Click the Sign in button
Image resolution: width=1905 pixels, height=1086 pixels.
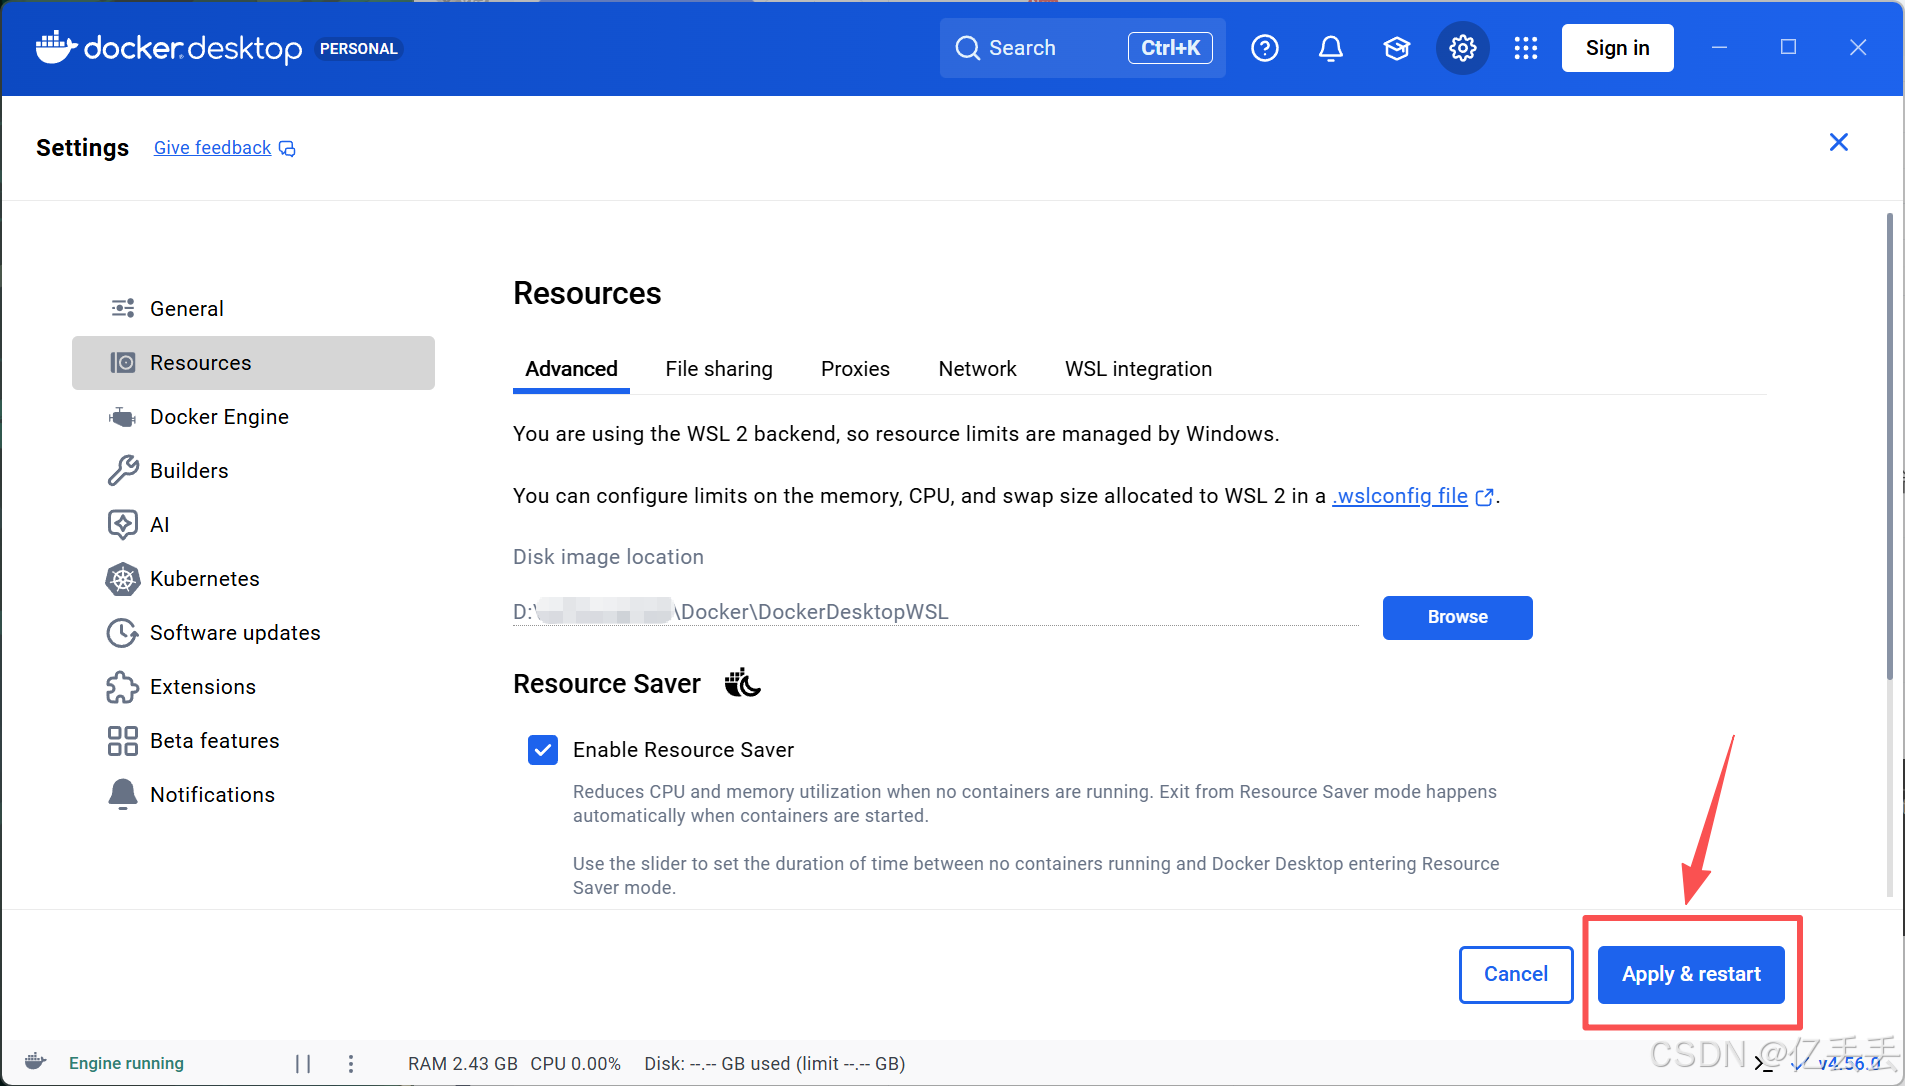click(1617, 48)
